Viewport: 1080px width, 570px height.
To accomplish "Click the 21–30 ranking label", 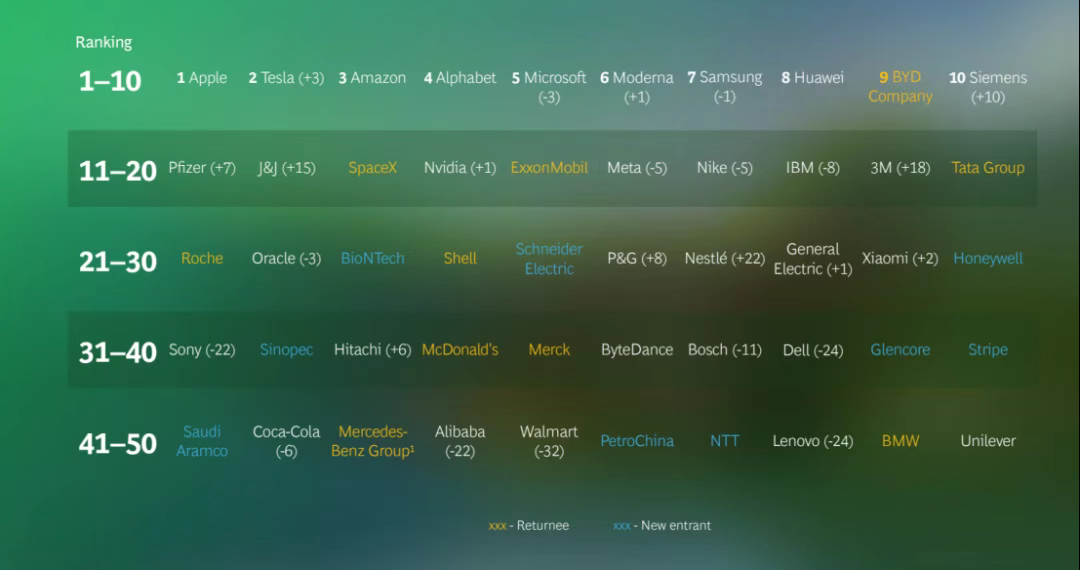I will pyautogui.click(x=117, y=261).
